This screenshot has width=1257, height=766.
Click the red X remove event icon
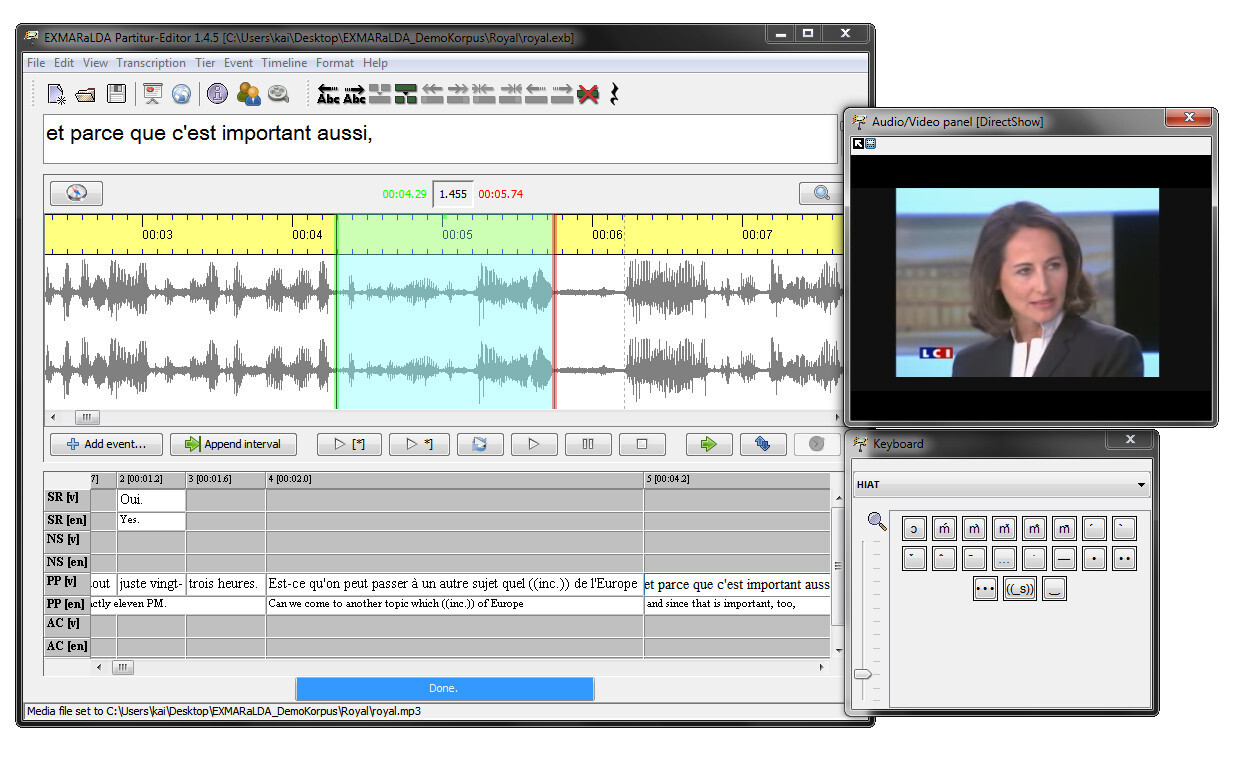[x=588, y=94]
